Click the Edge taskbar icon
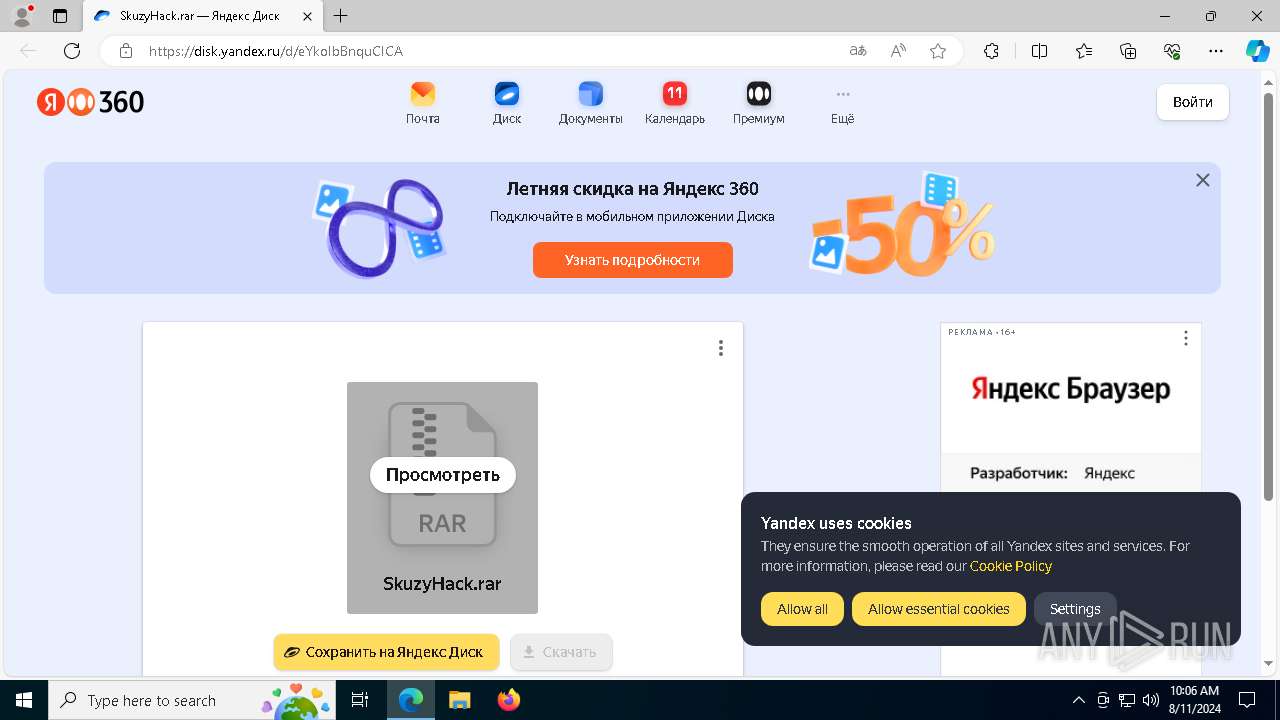The image size is (1280, 720). click(x=411, y=700)
